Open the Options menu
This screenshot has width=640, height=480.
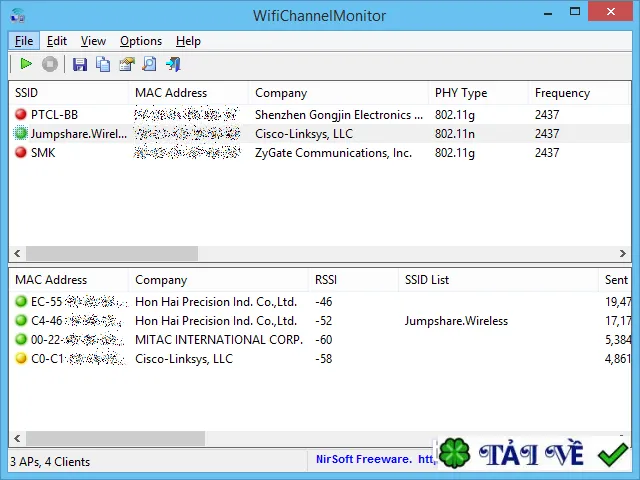click(141, 41)
